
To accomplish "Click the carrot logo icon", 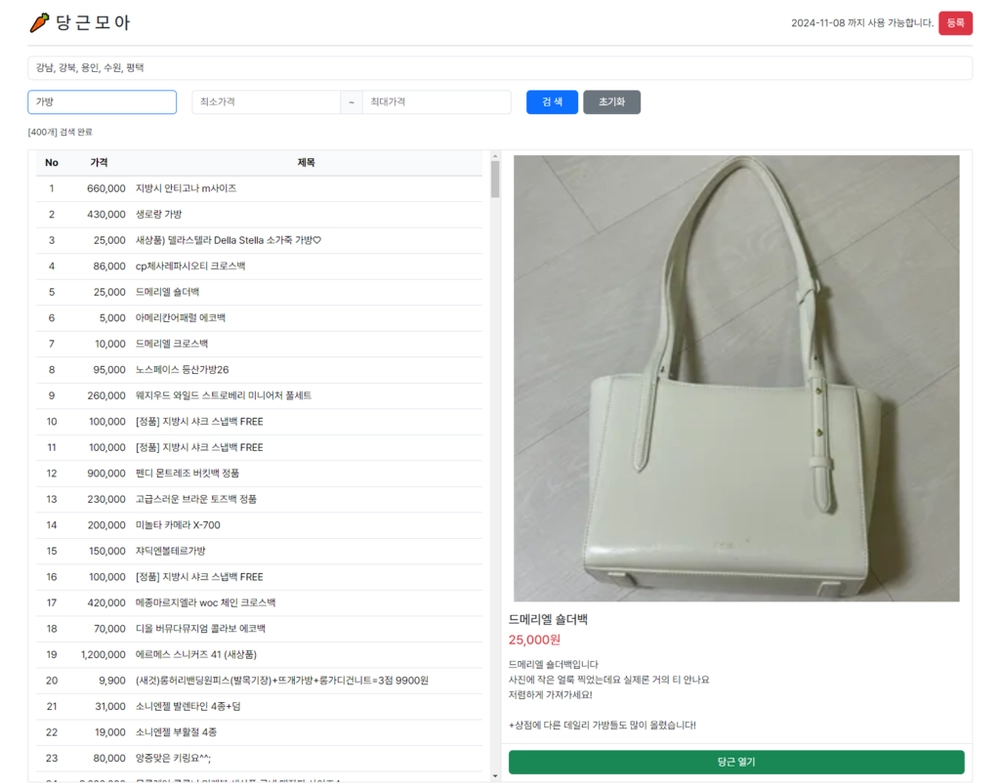I will (x=40, y=23).
